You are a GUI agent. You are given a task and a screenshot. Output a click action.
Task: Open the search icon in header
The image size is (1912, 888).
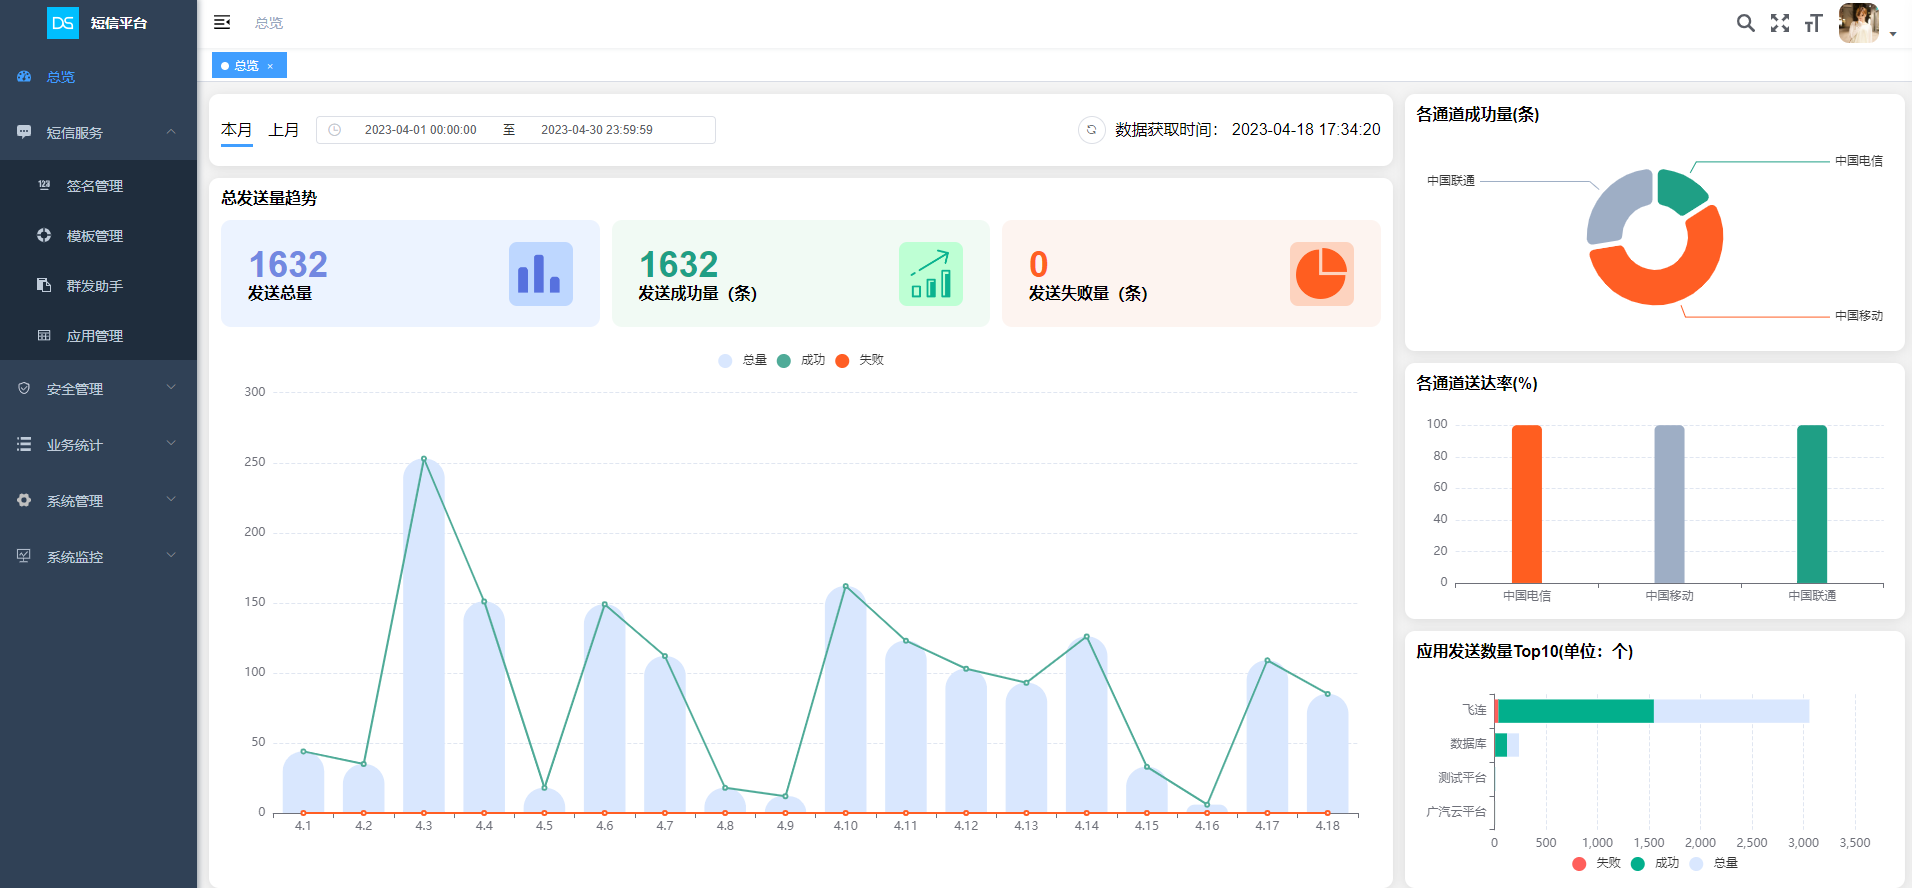click(x=1745, y=23)
